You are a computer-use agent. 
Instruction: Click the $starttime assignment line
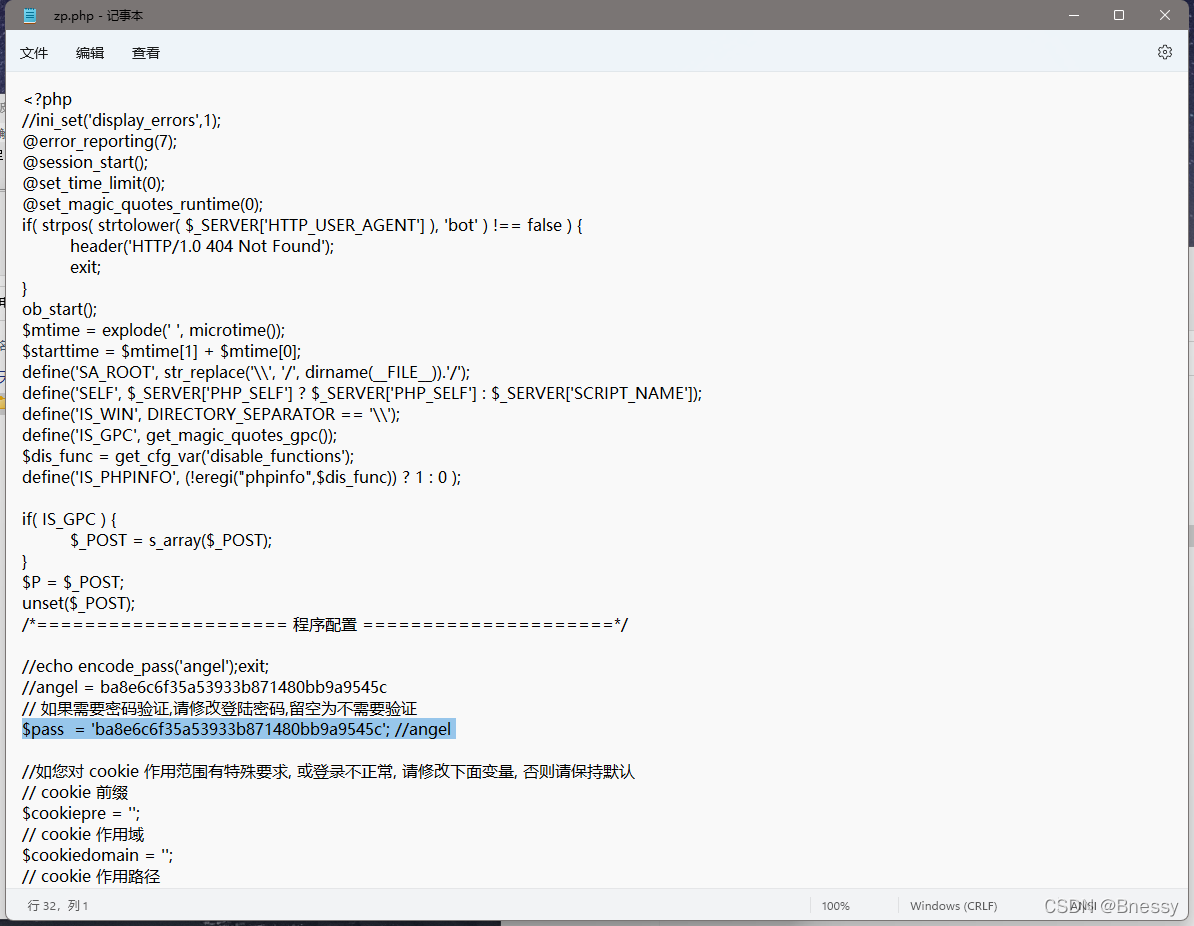tap(161, 351)
